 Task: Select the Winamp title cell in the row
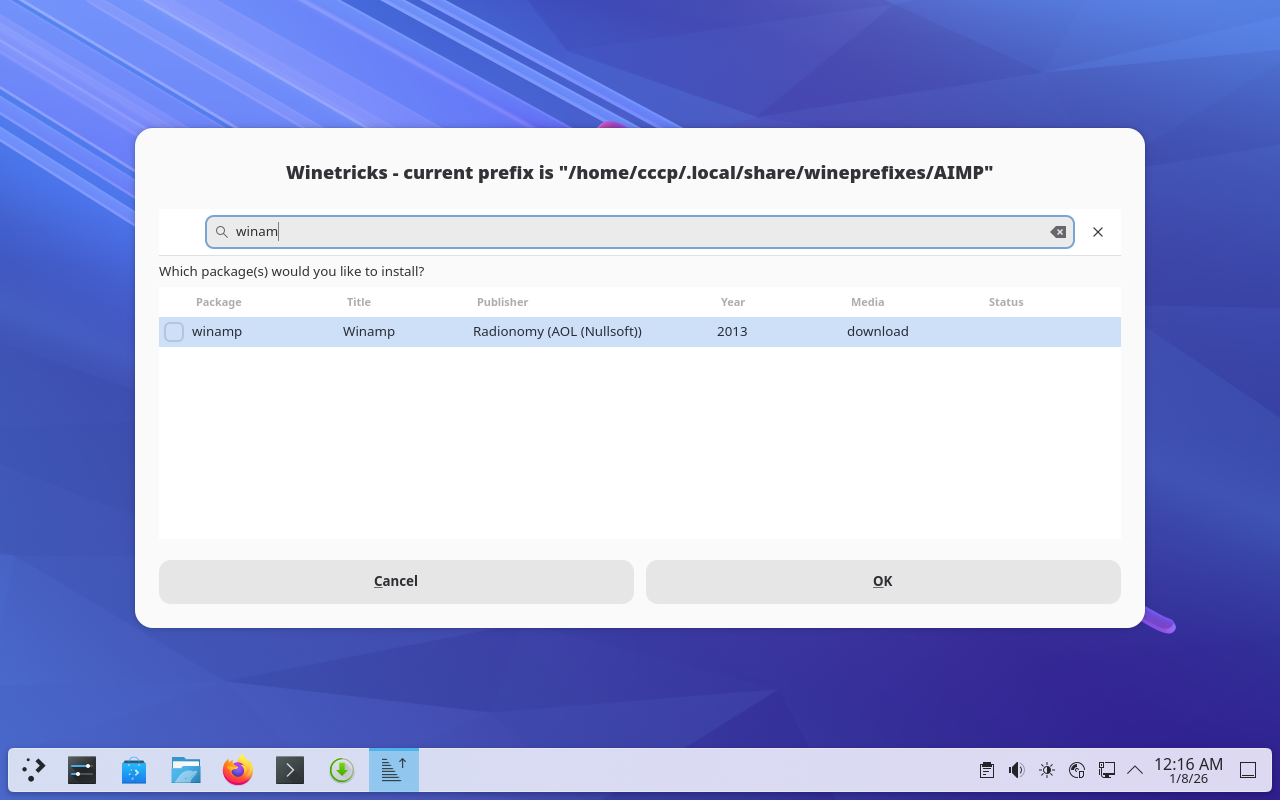pos(369,332)
